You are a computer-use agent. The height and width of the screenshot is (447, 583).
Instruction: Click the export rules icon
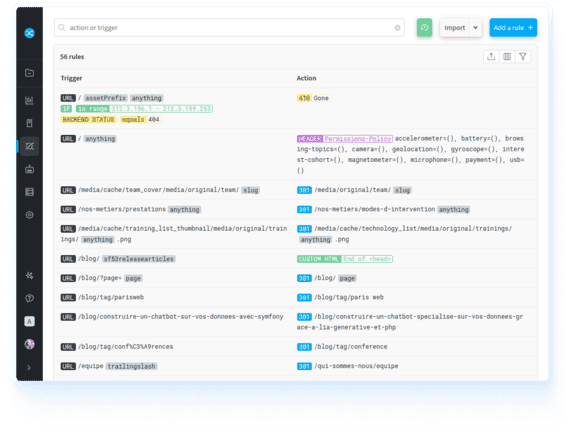(x=491, y=57)
